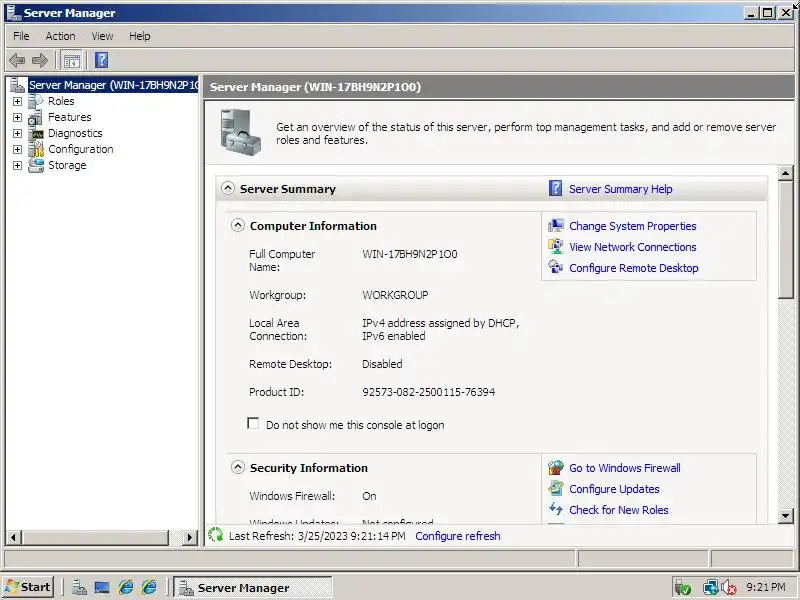Open the View menu
This screenshot has width=800, height=600.
[102, 36]
